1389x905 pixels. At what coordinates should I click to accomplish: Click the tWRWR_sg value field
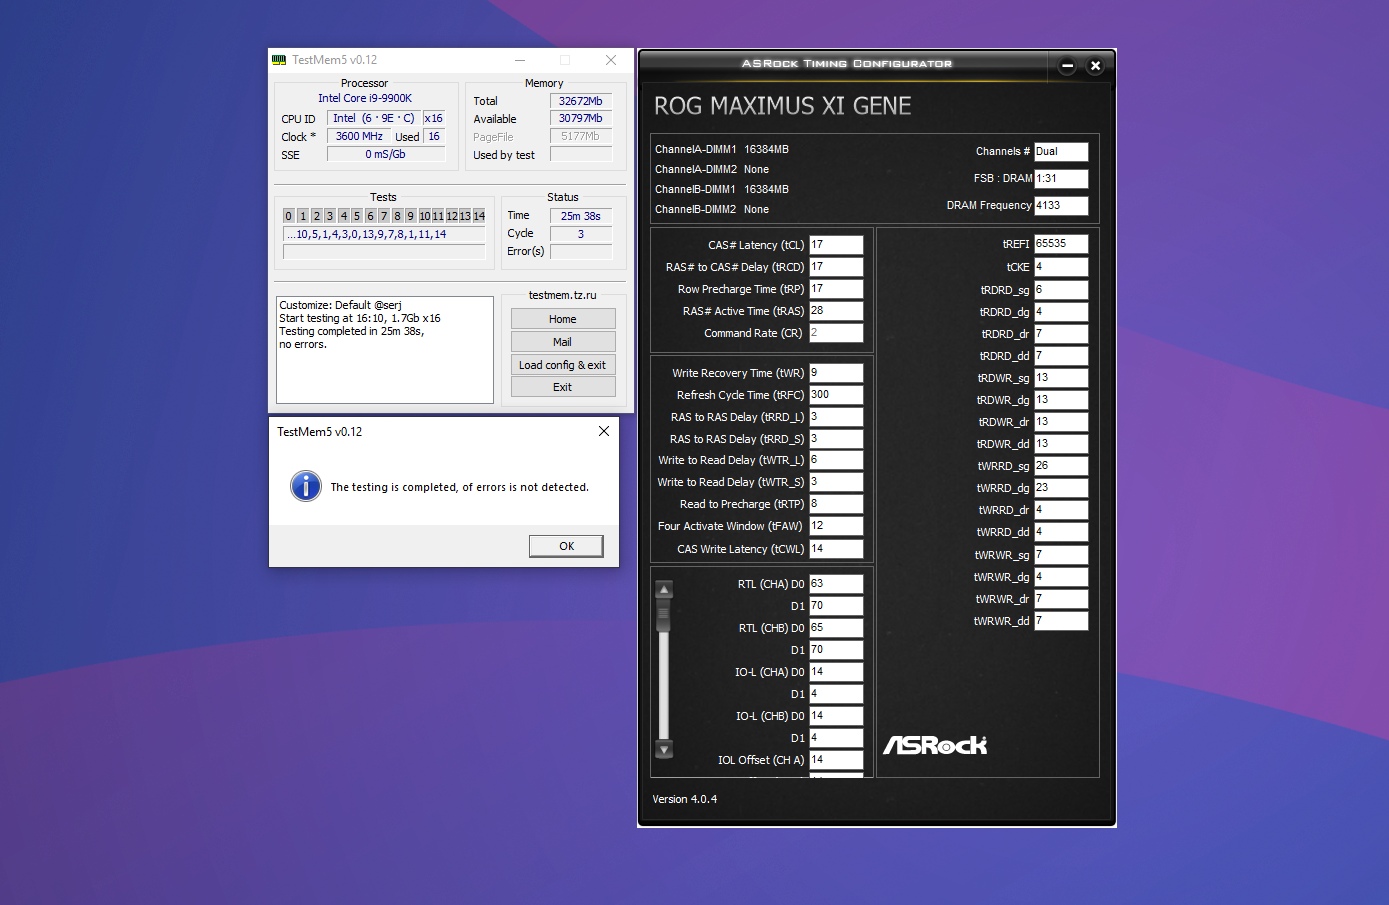(1061, 555)
